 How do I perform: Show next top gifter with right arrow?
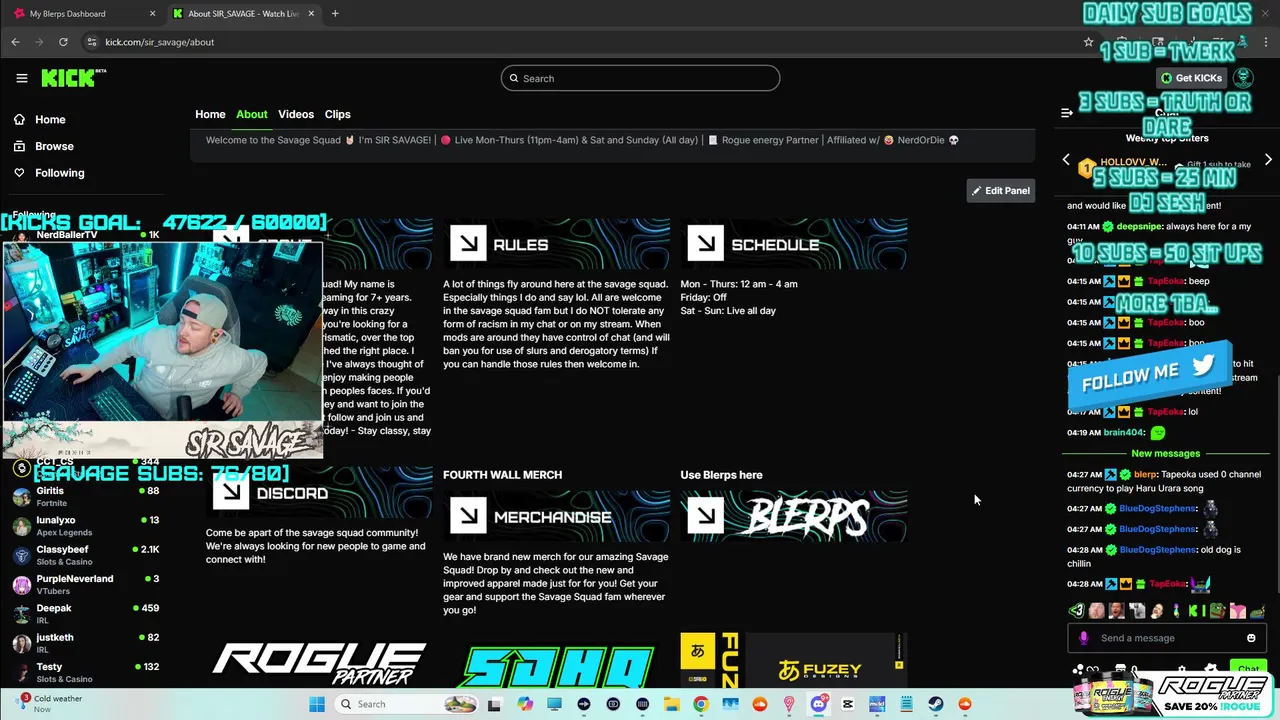click(1268, 160)
